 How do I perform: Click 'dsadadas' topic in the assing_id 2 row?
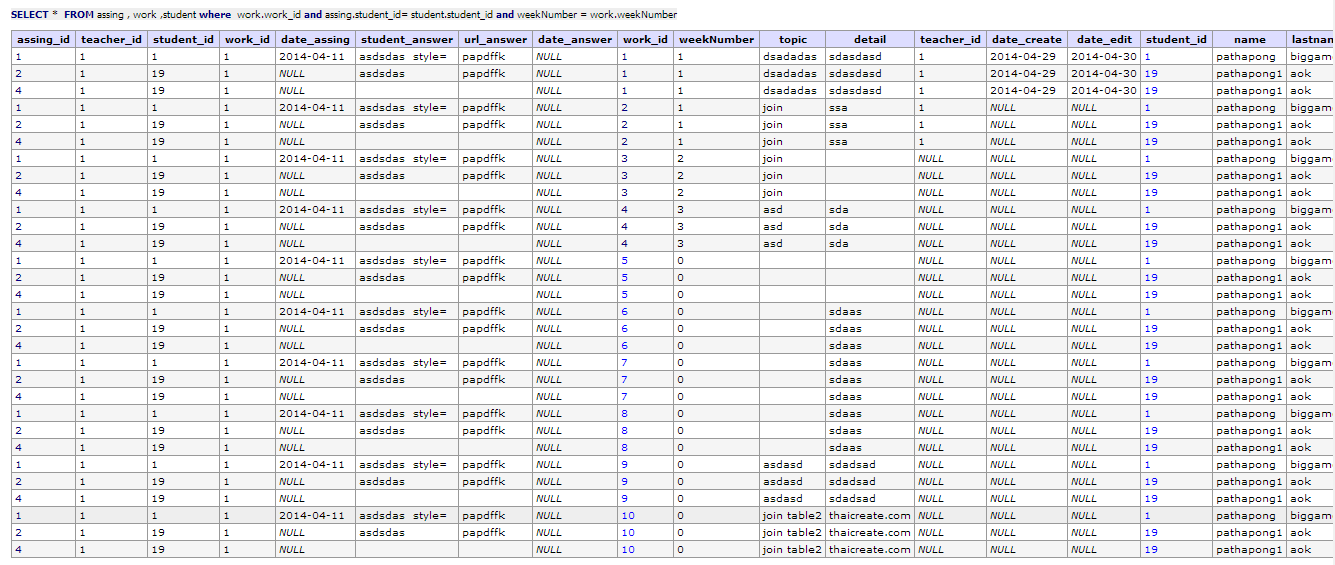tap(790, 73)
